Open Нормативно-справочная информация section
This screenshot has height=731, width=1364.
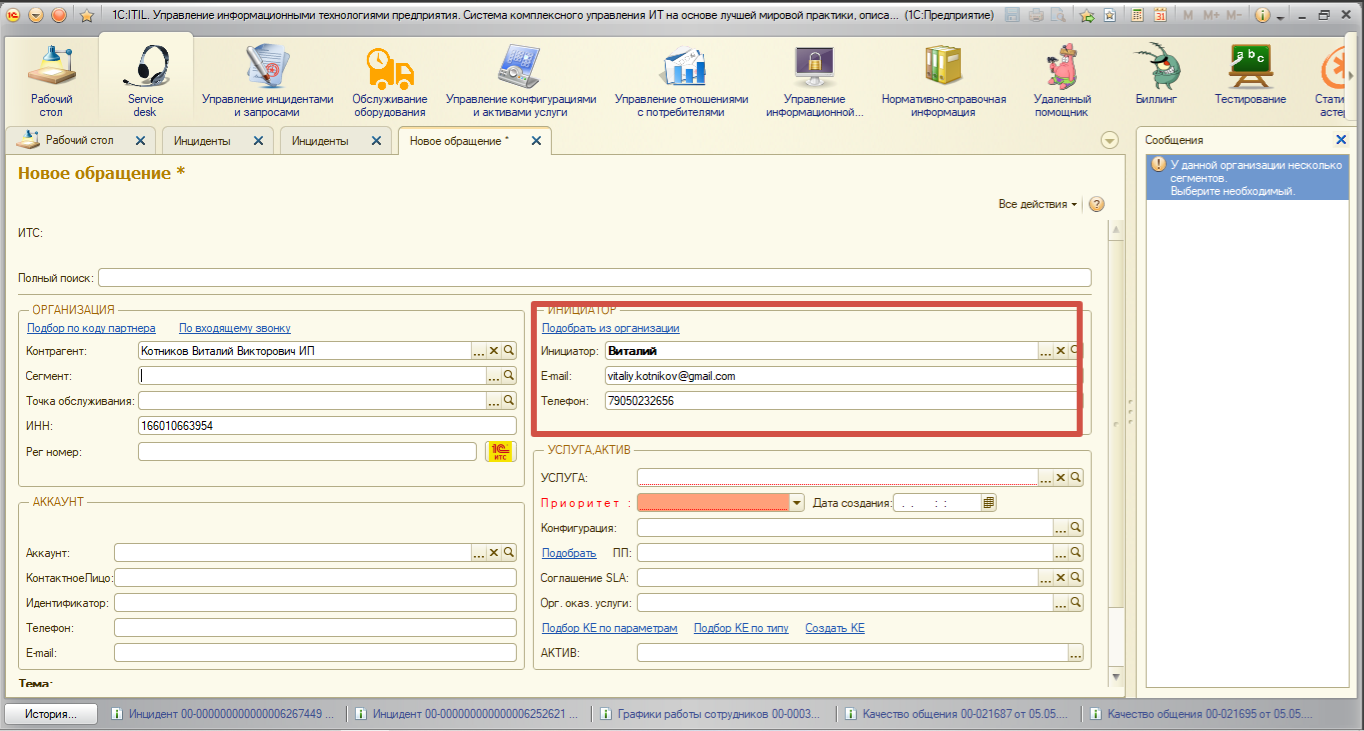point(943,82)
